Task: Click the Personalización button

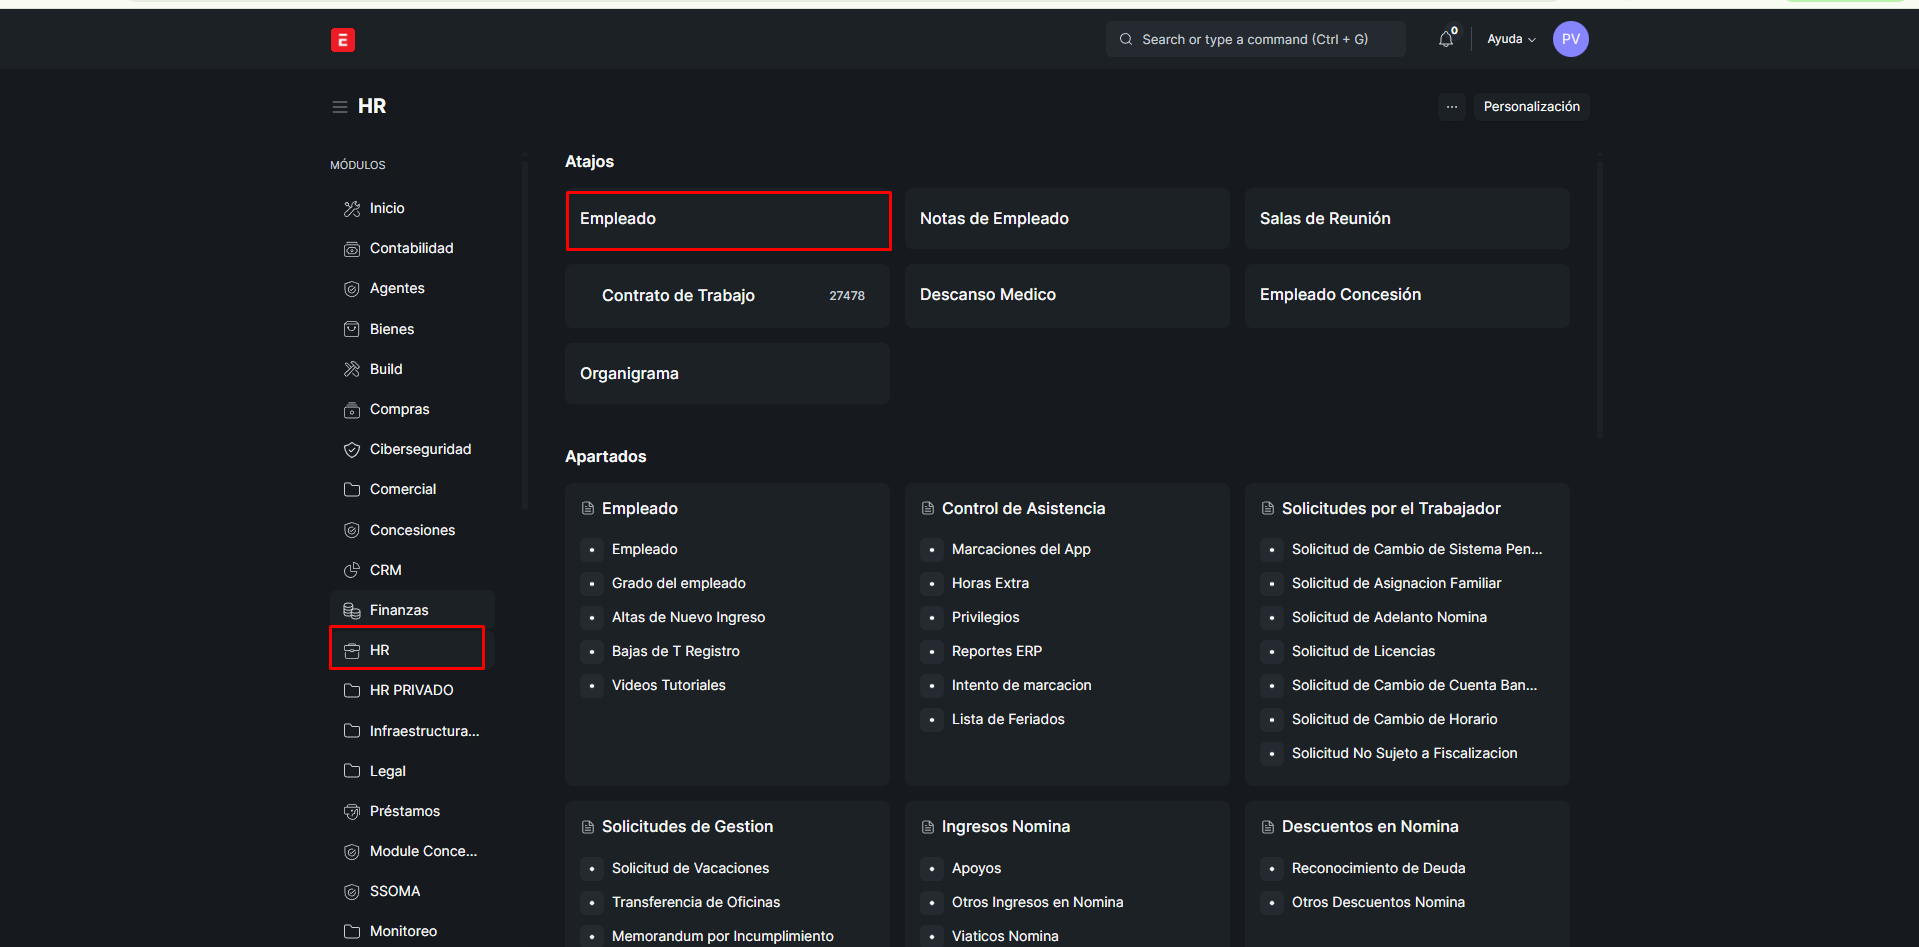Action: (x=1531, y=107)
